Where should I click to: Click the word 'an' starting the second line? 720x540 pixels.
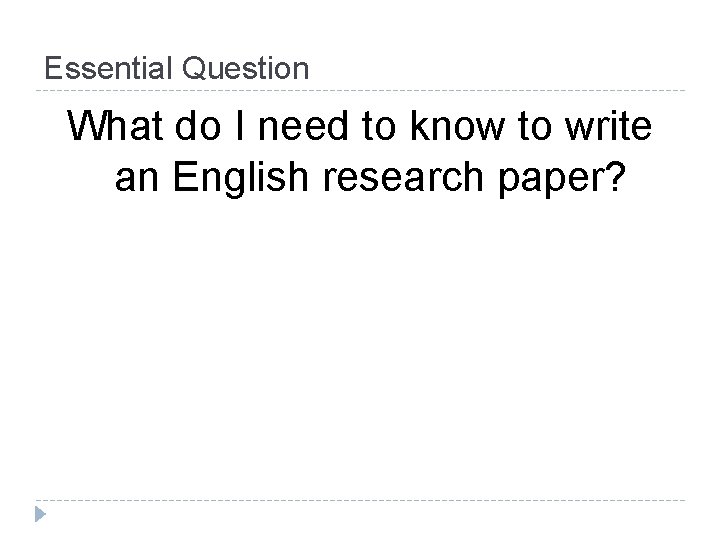pos(137,179)
